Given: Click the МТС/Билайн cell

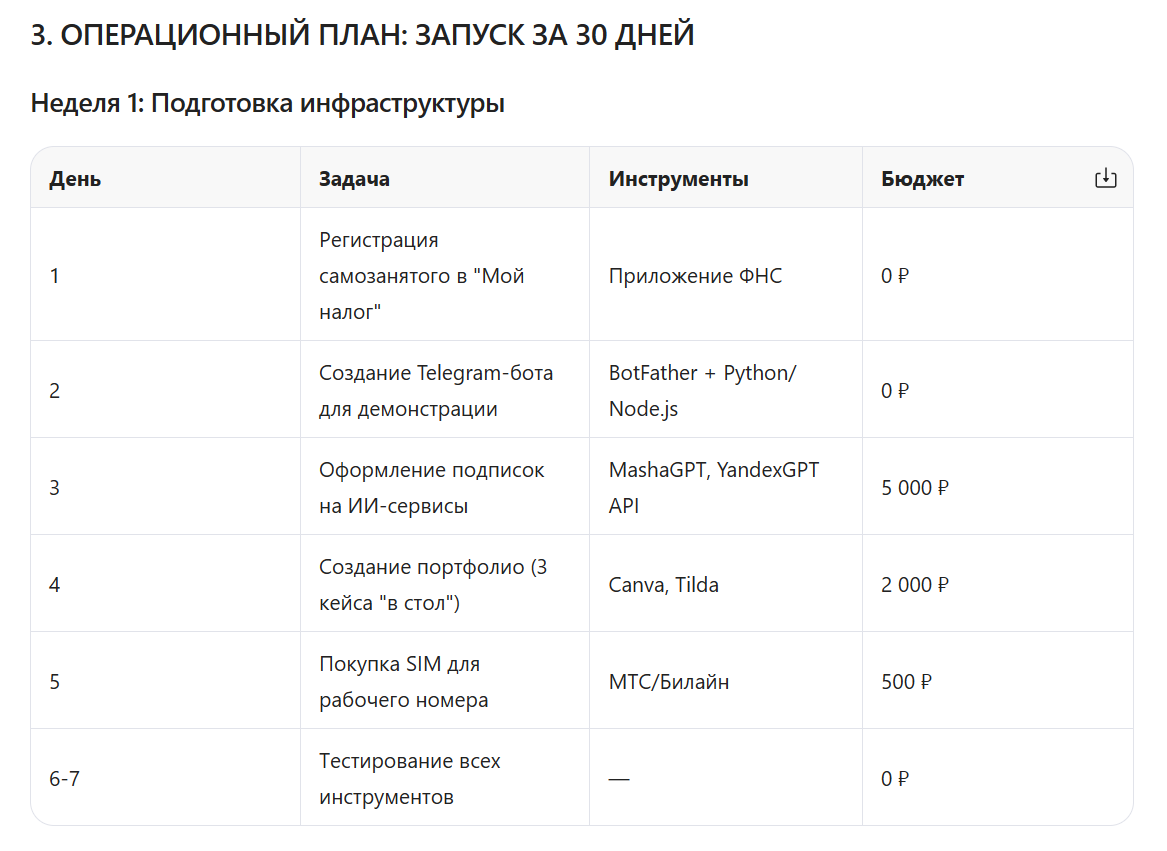Looking at the screenshot, I should (x=726, y=681).
